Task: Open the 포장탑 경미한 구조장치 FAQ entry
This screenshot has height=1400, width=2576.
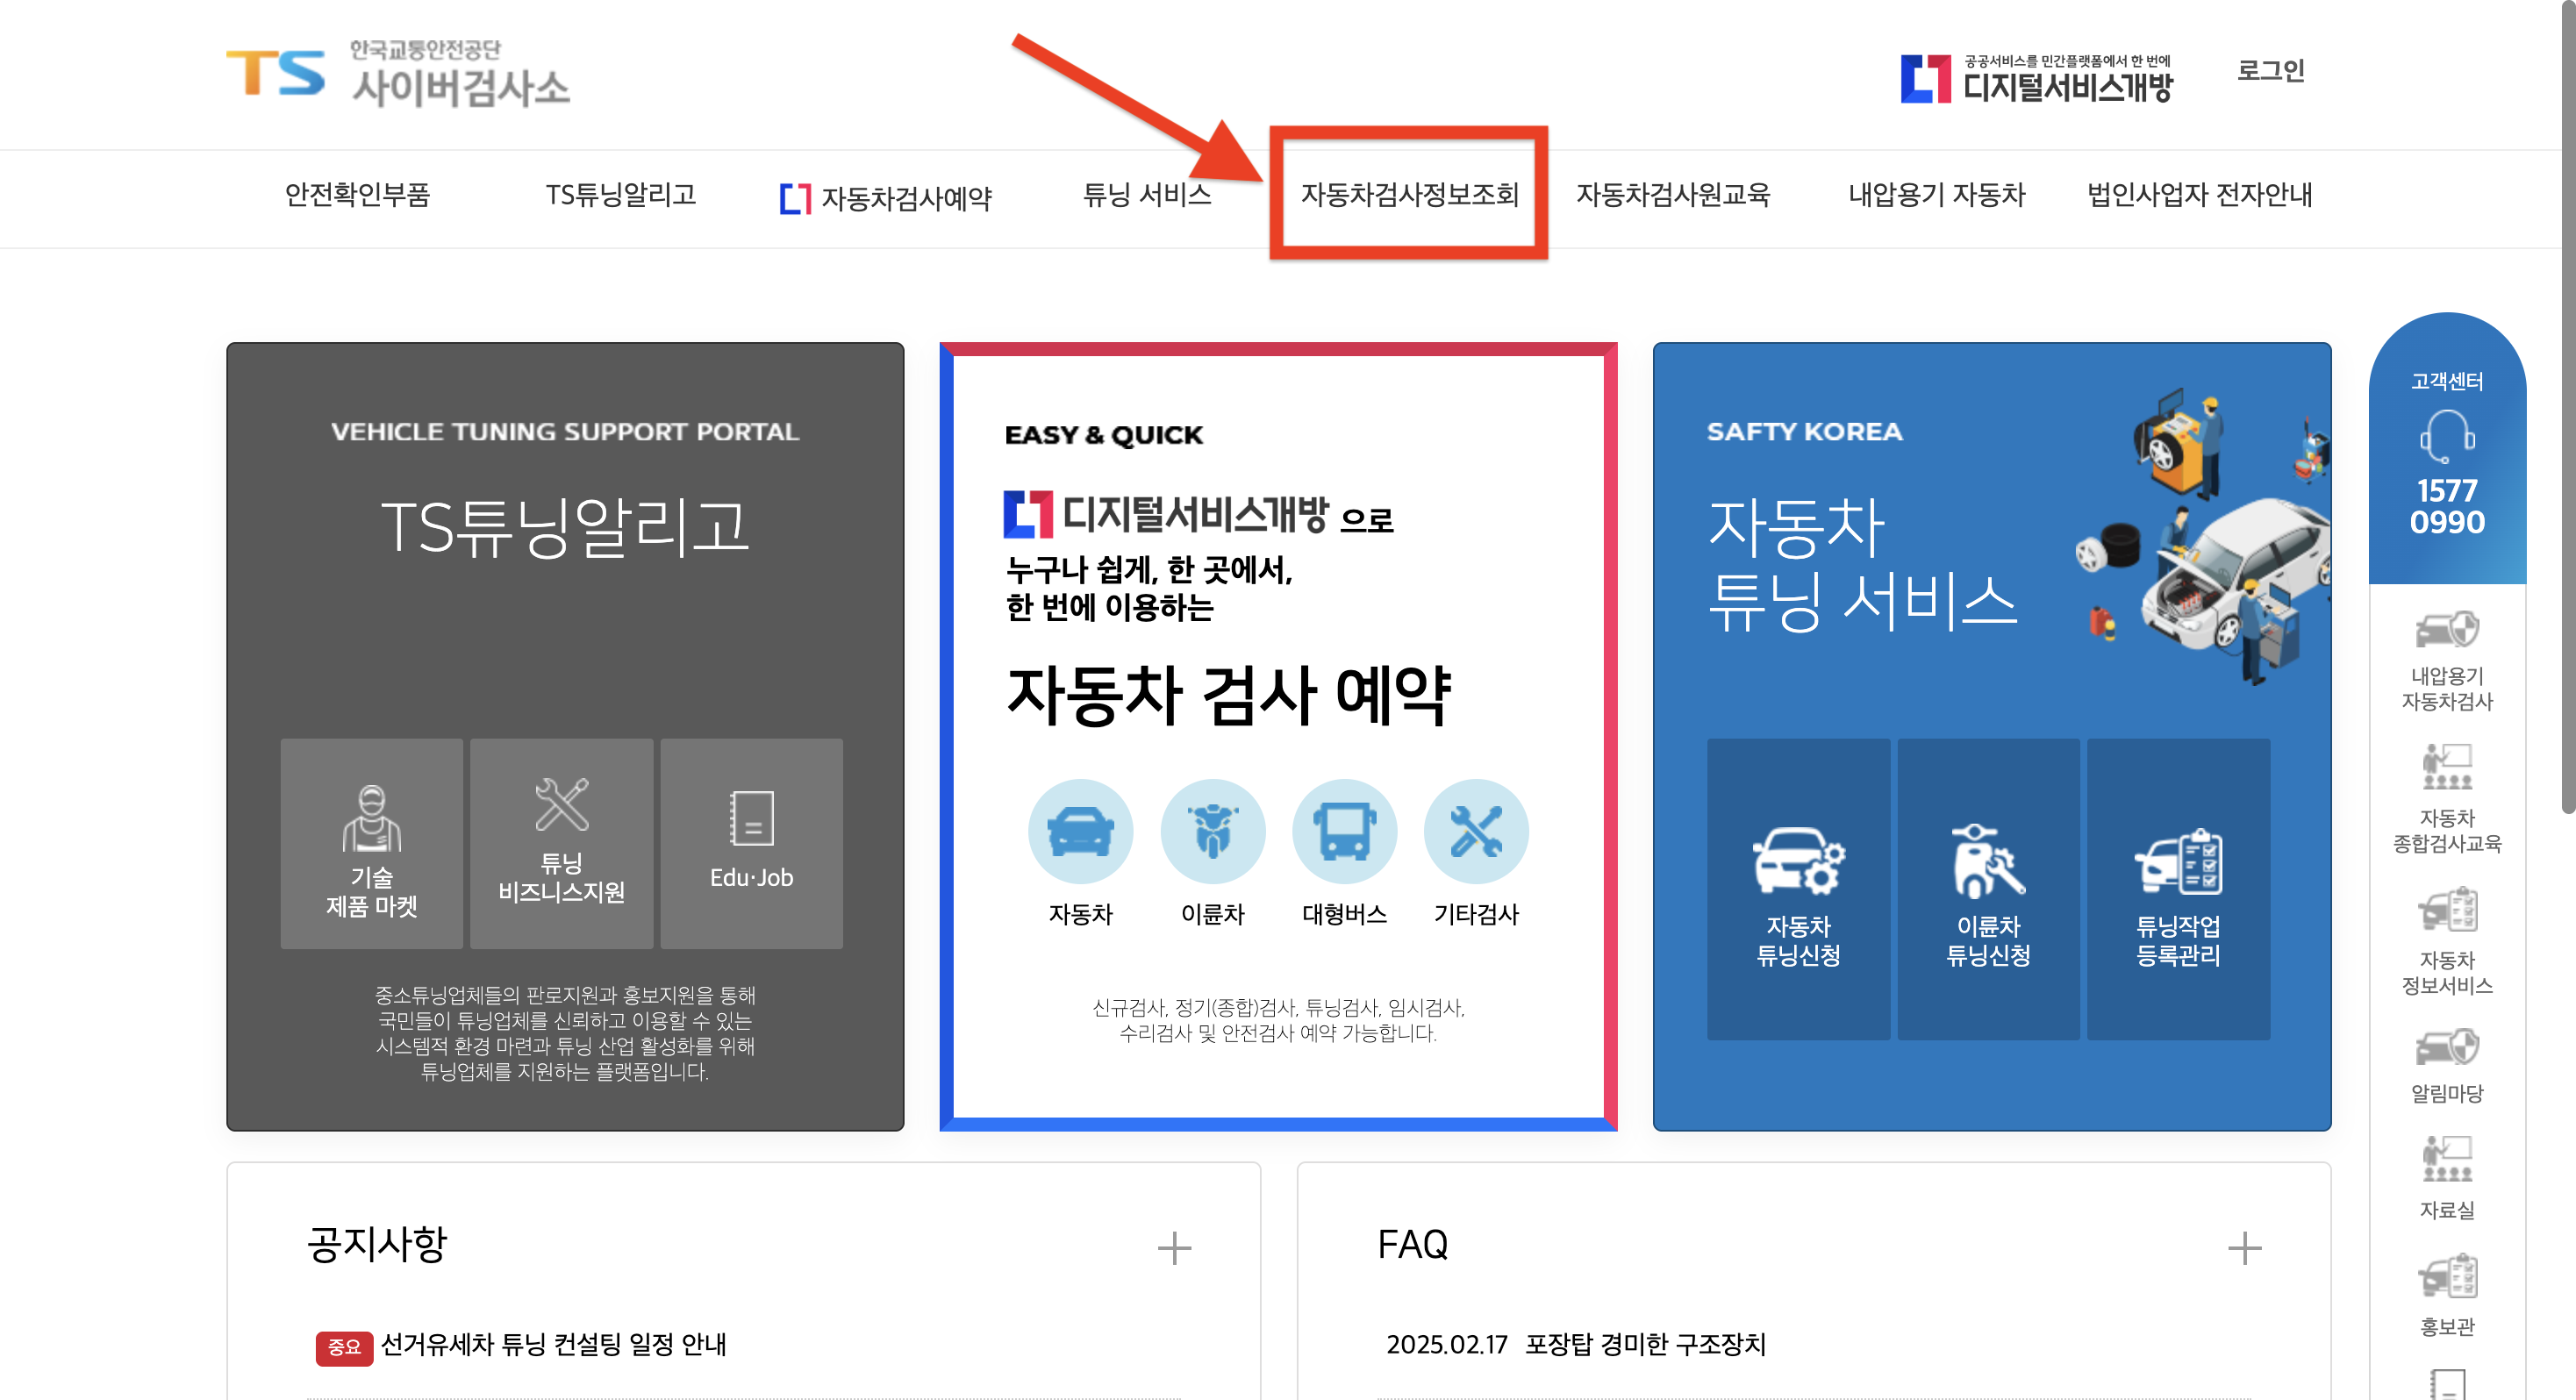Action: (x=1645, y=1346)
